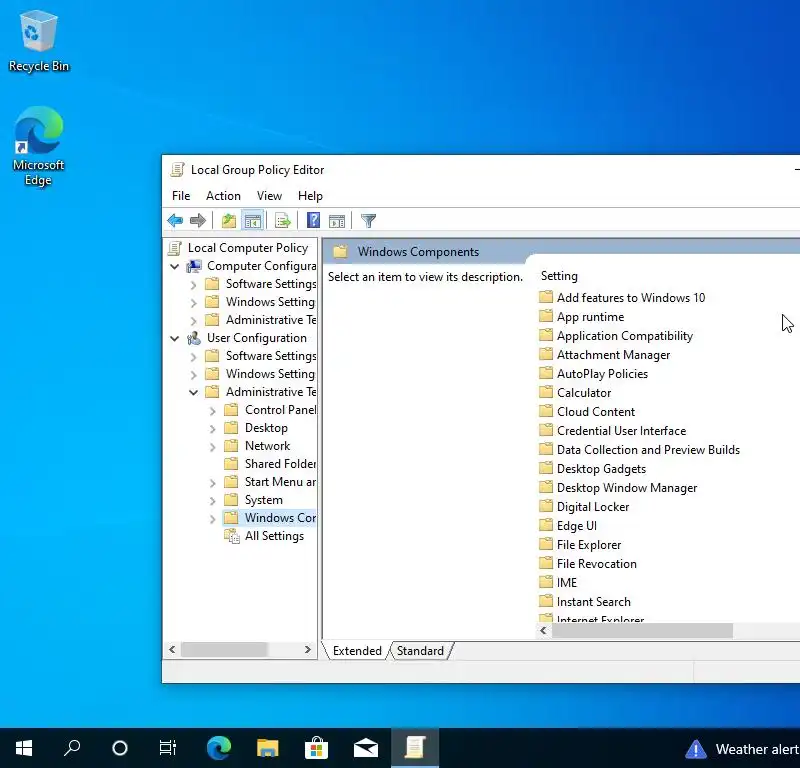Click the tree pane scroll-right arrow

pyautogui.click(x=308, y=650)
